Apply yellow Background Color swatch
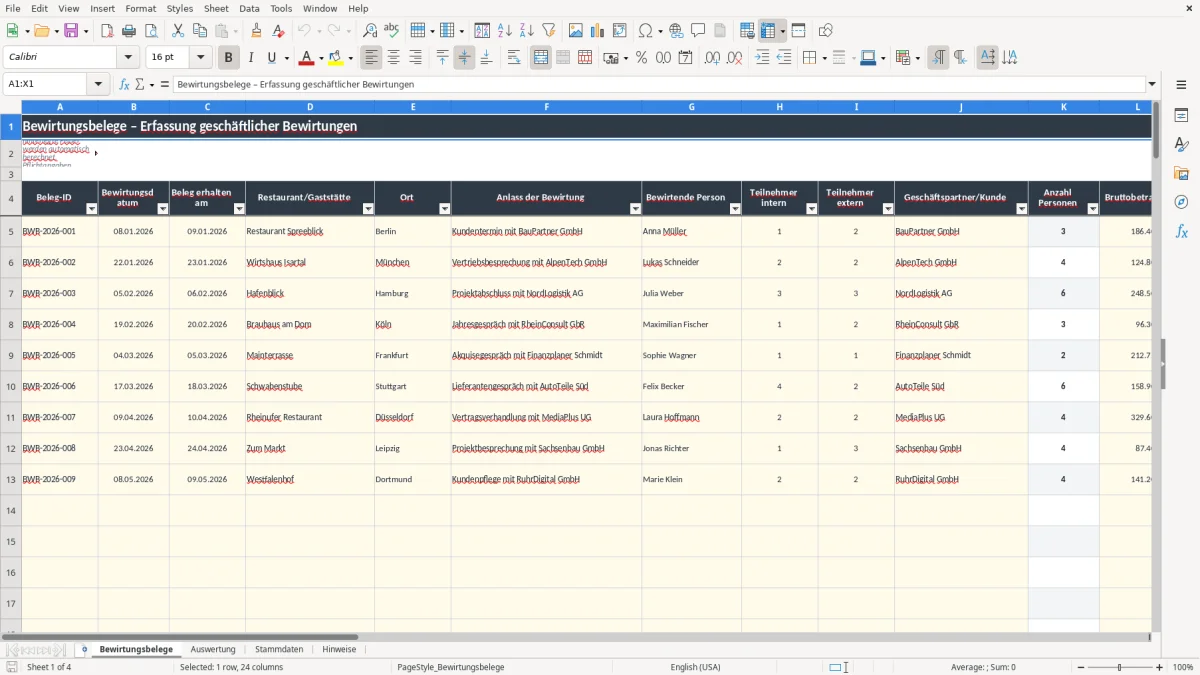The height and width of the screenshot is (675, 1200). tap(336, 58)
